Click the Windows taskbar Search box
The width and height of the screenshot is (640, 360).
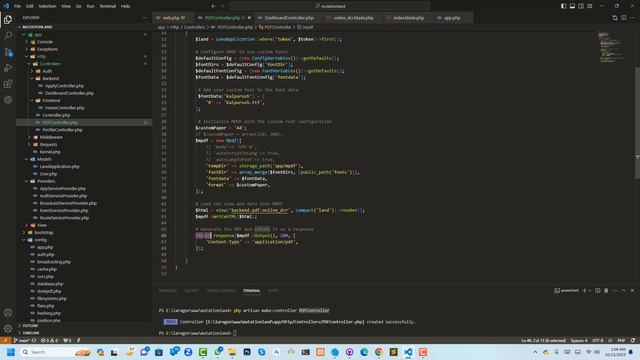coord(55,352)
